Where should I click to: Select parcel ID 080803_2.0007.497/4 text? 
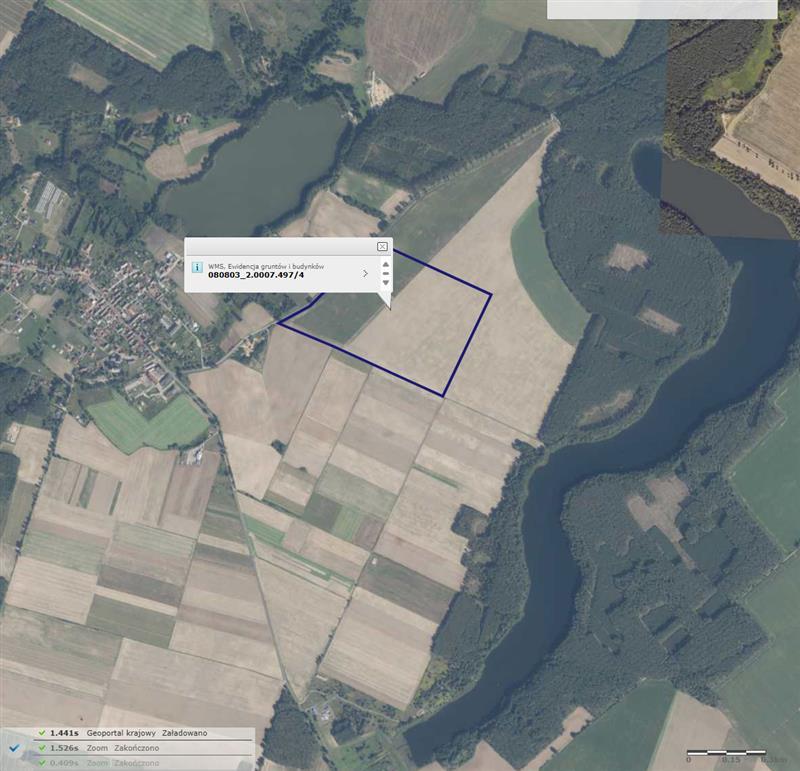point(255,275)
